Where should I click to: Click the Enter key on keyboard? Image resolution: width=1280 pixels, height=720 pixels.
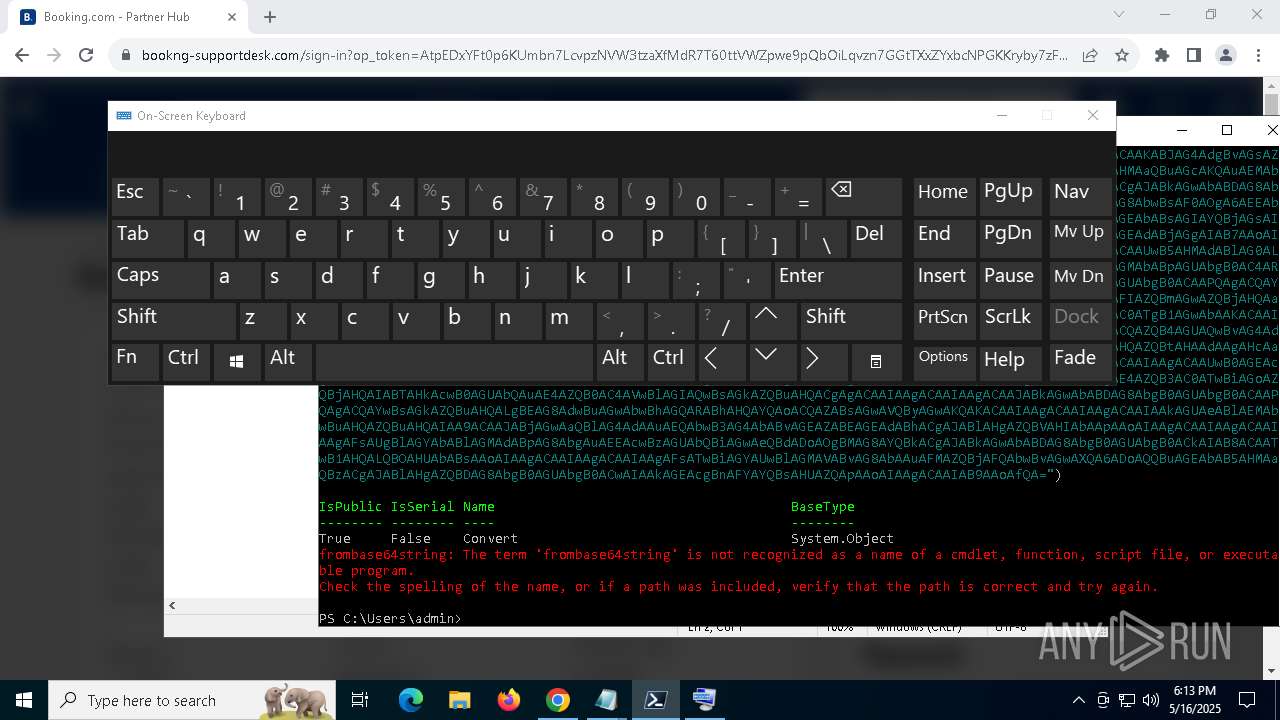[837, 280]
